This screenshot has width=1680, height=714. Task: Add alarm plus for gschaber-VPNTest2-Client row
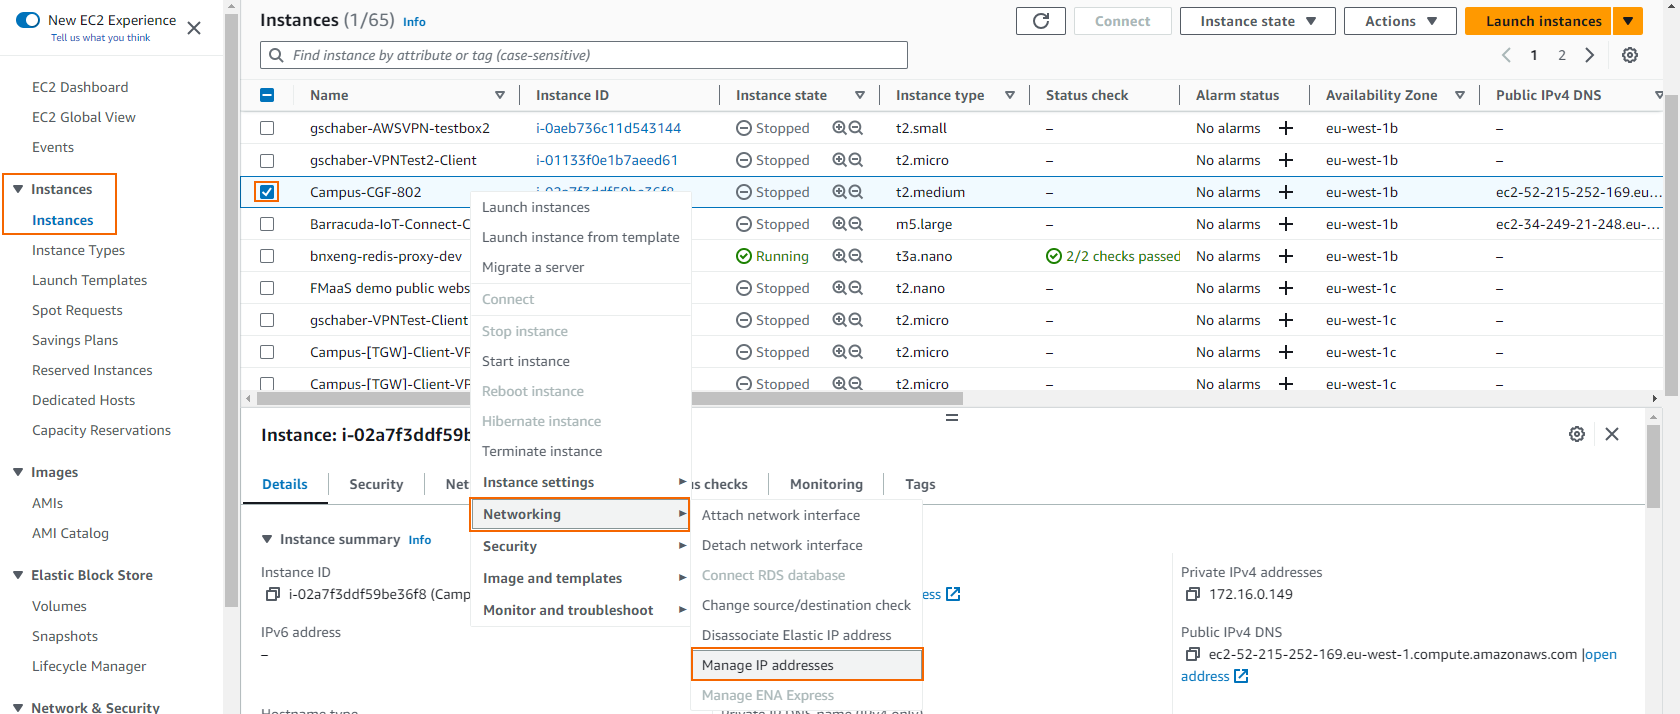(x=1286, y=160)
